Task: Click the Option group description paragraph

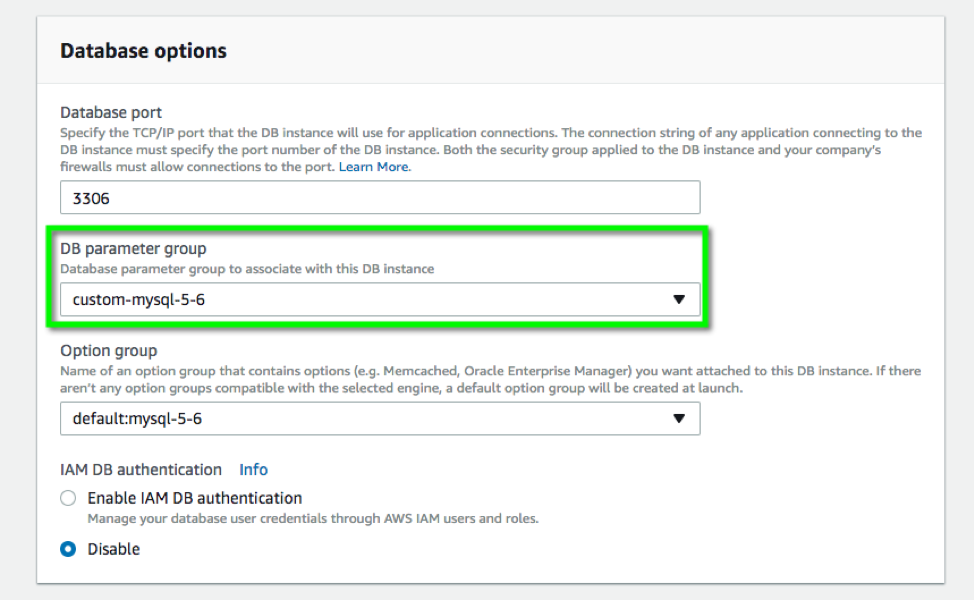Action: point(490,379)
